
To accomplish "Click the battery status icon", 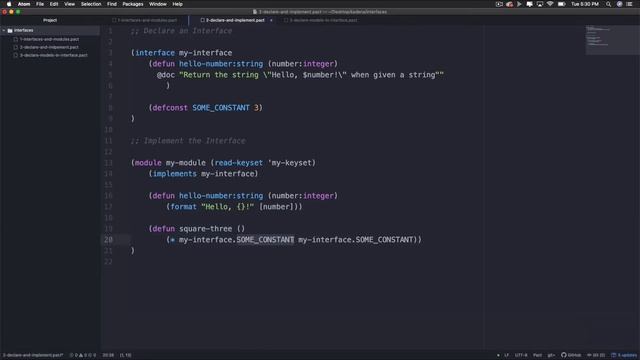I will (562, 4).
